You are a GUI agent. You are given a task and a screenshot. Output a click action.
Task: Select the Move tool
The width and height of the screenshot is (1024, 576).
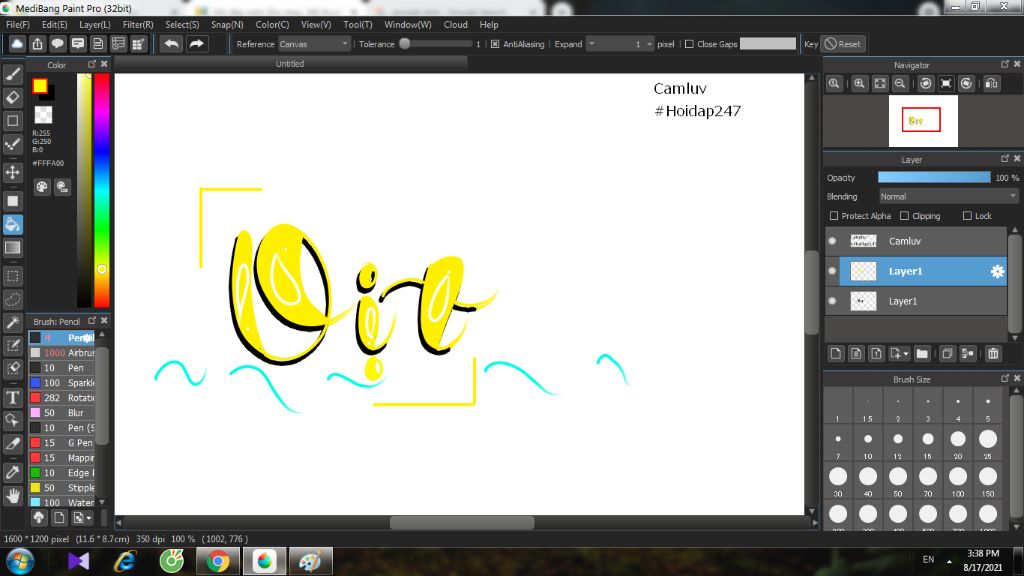(x=12, y=172)
